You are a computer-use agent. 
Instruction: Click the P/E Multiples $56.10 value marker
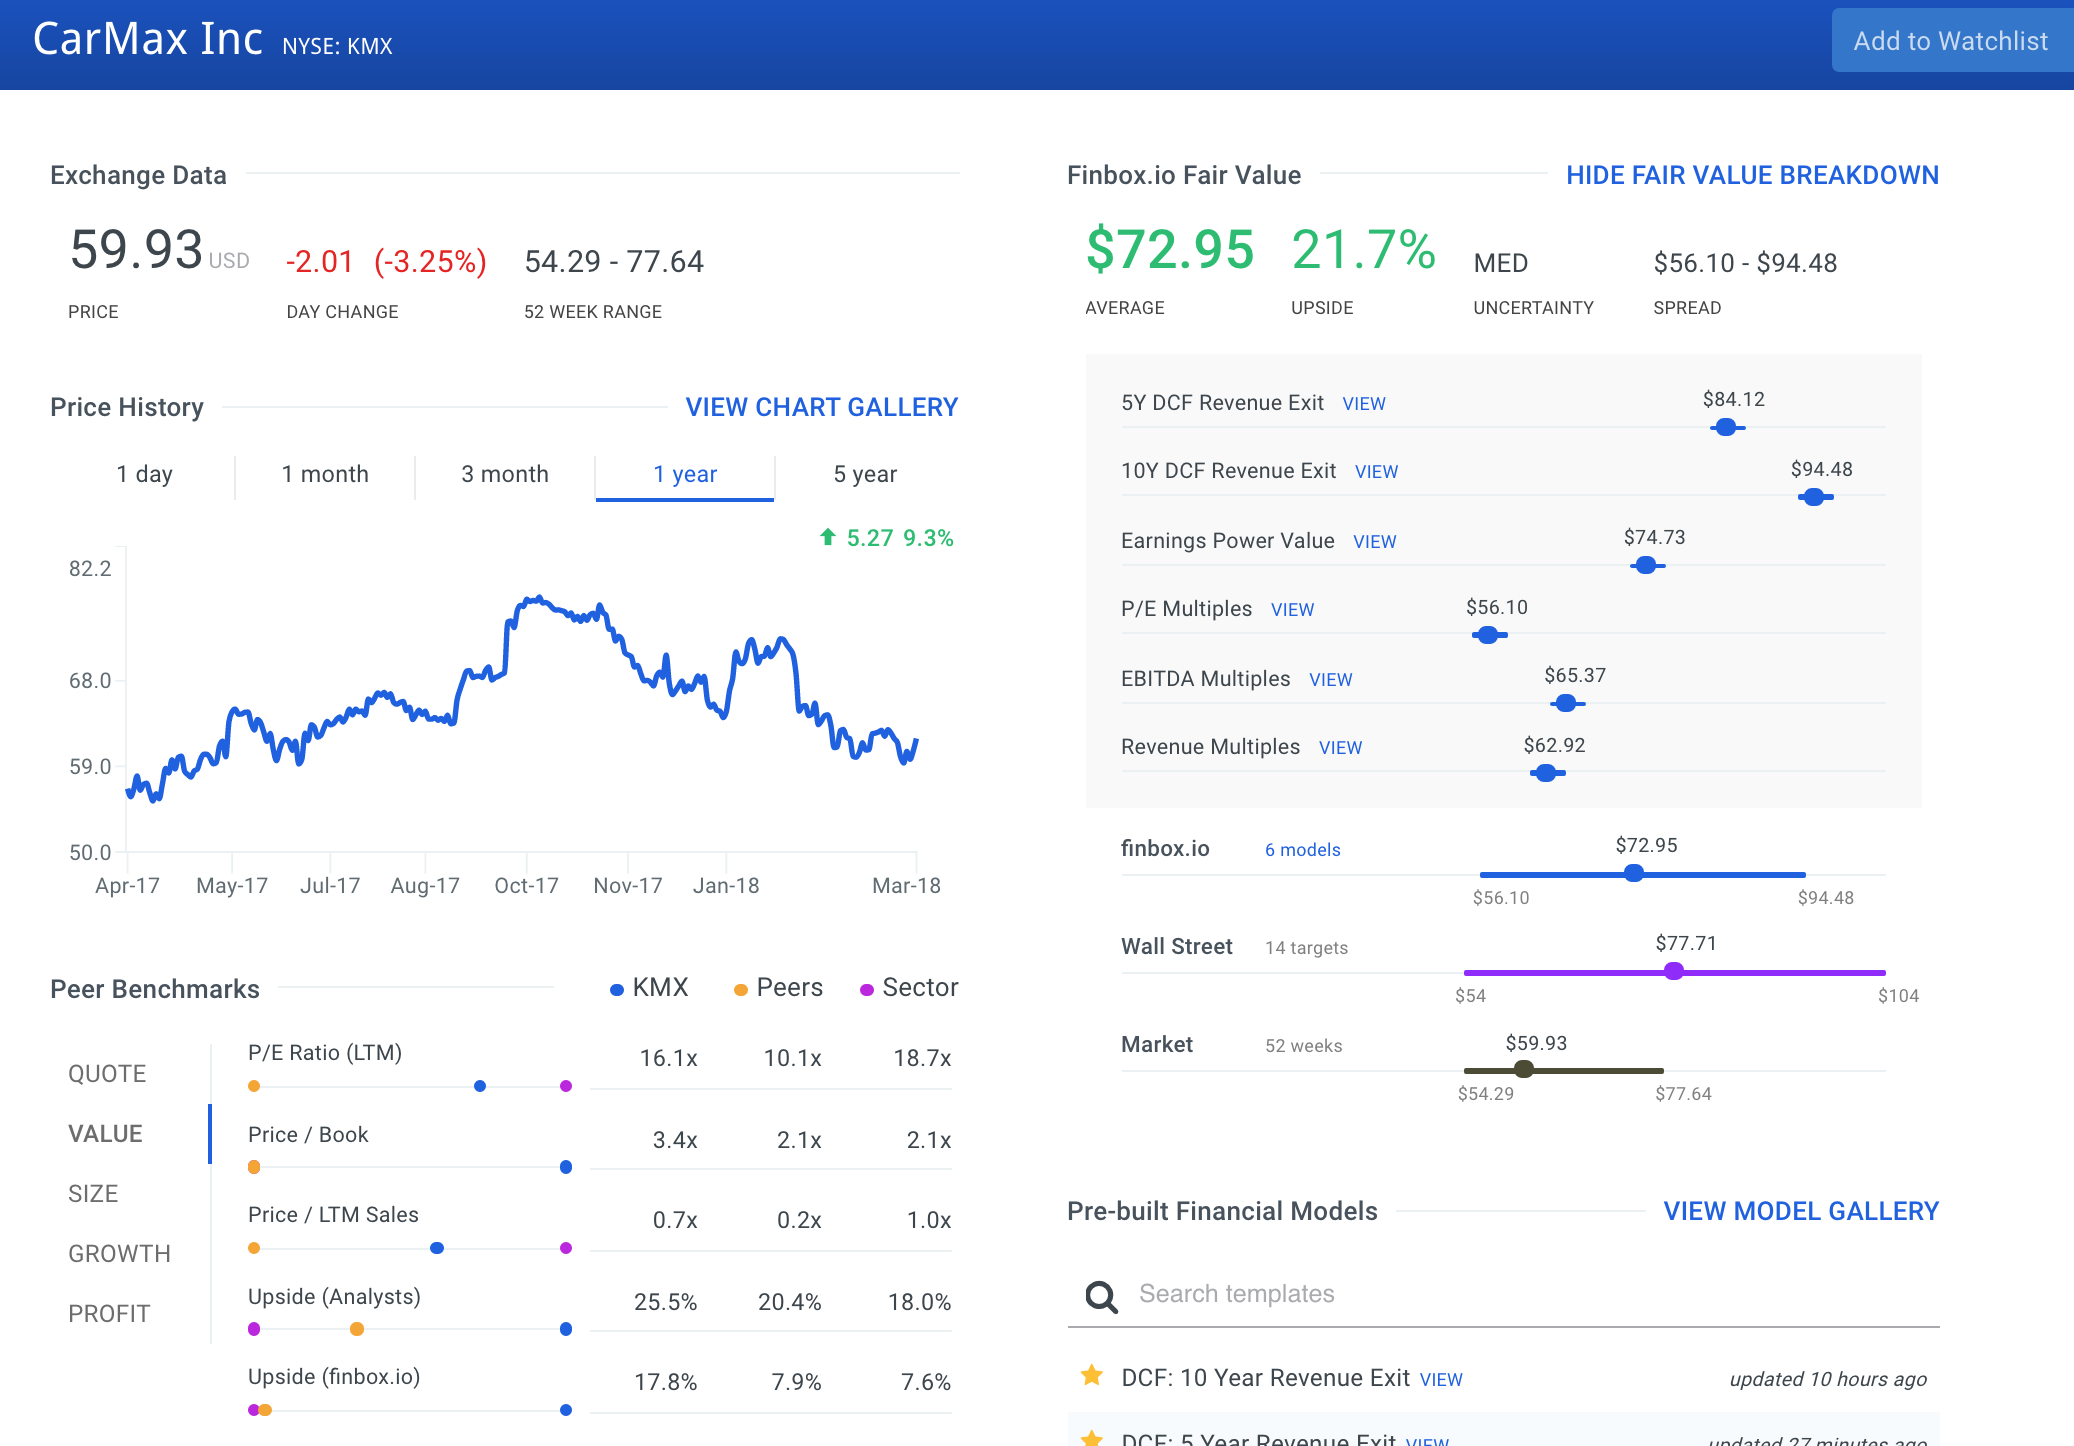coord(1488,635)
